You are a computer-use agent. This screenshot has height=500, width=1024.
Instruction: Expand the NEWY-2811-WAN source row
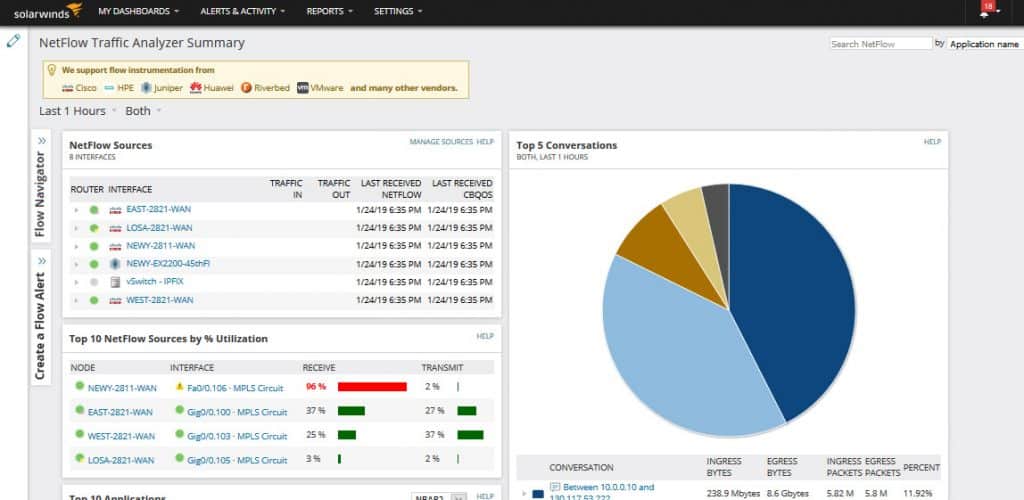click(76, 247)
